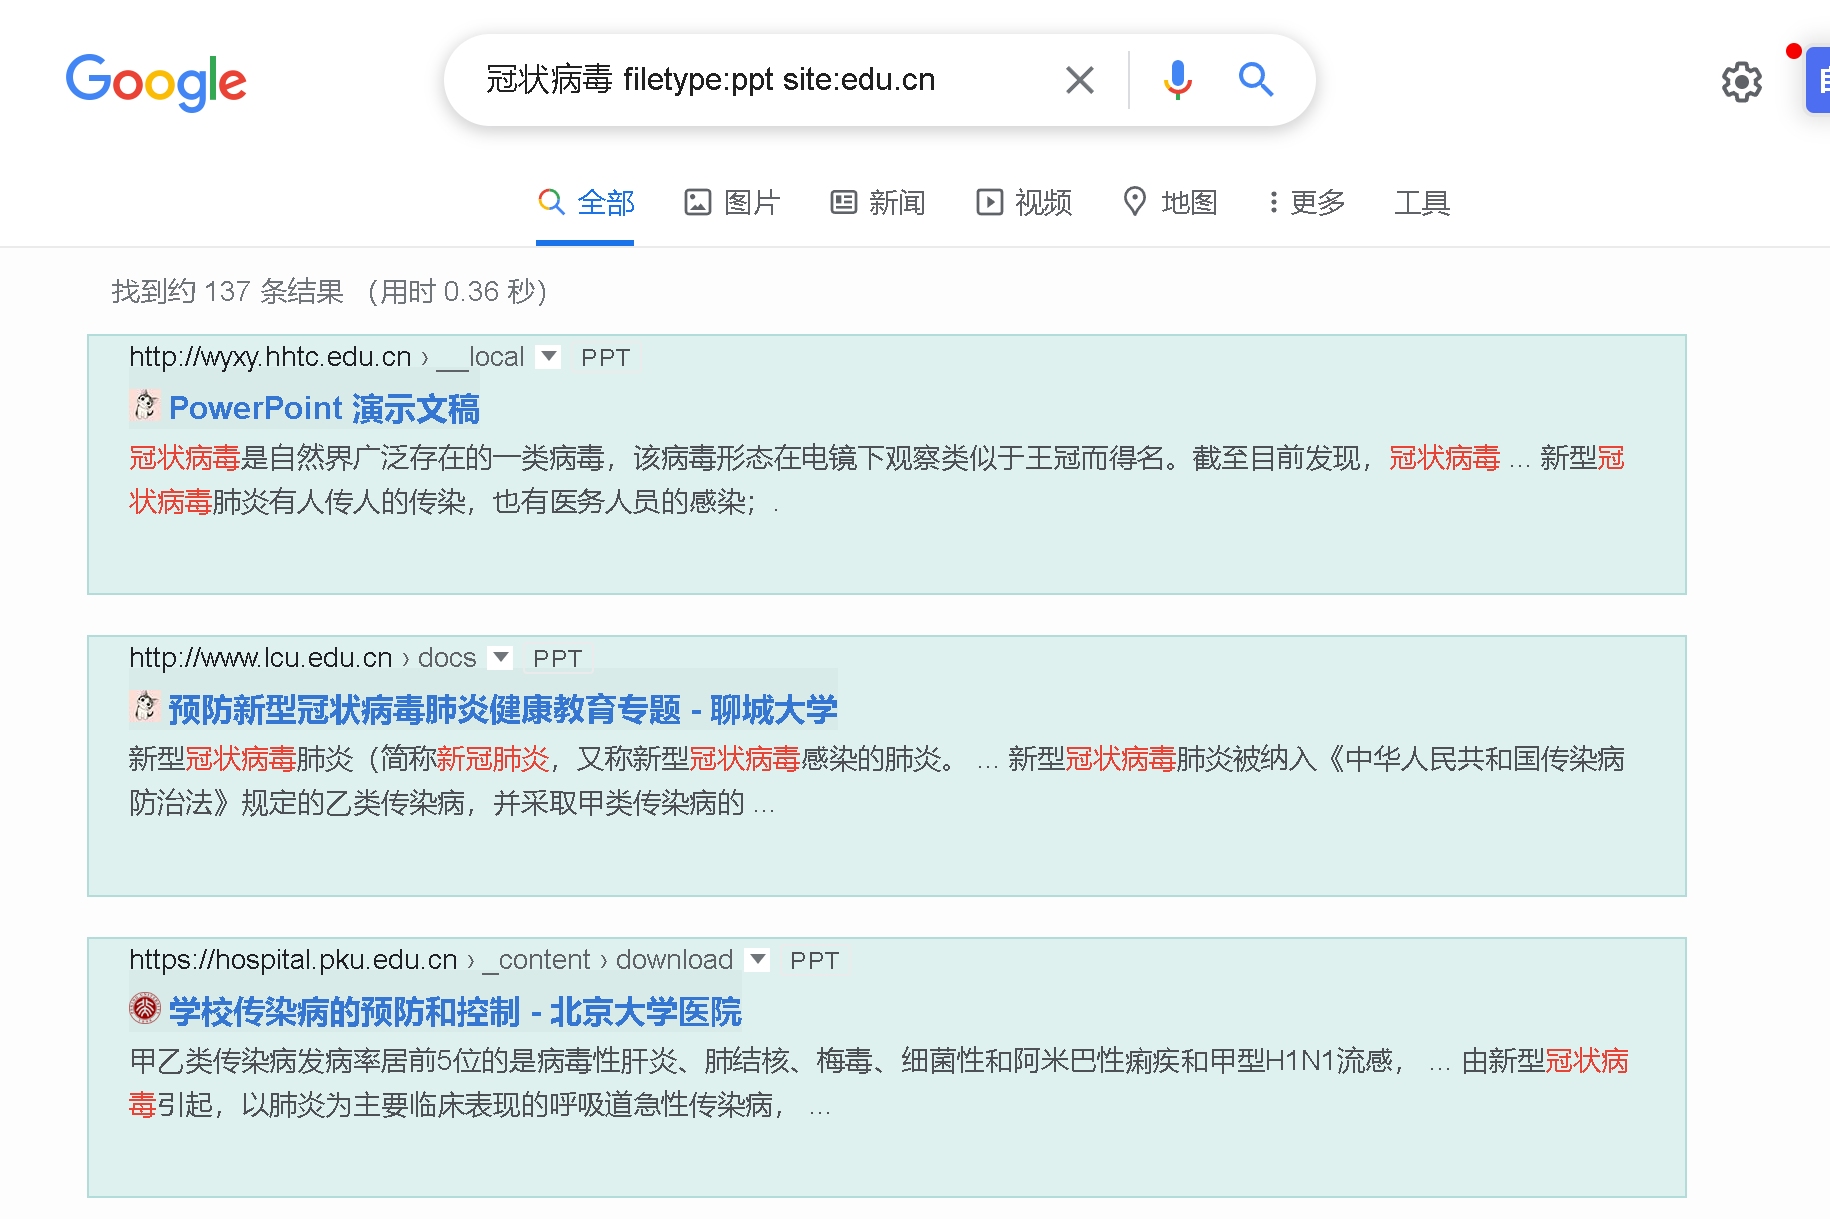Open quick settings via the gear icon

pos(1741,82)
